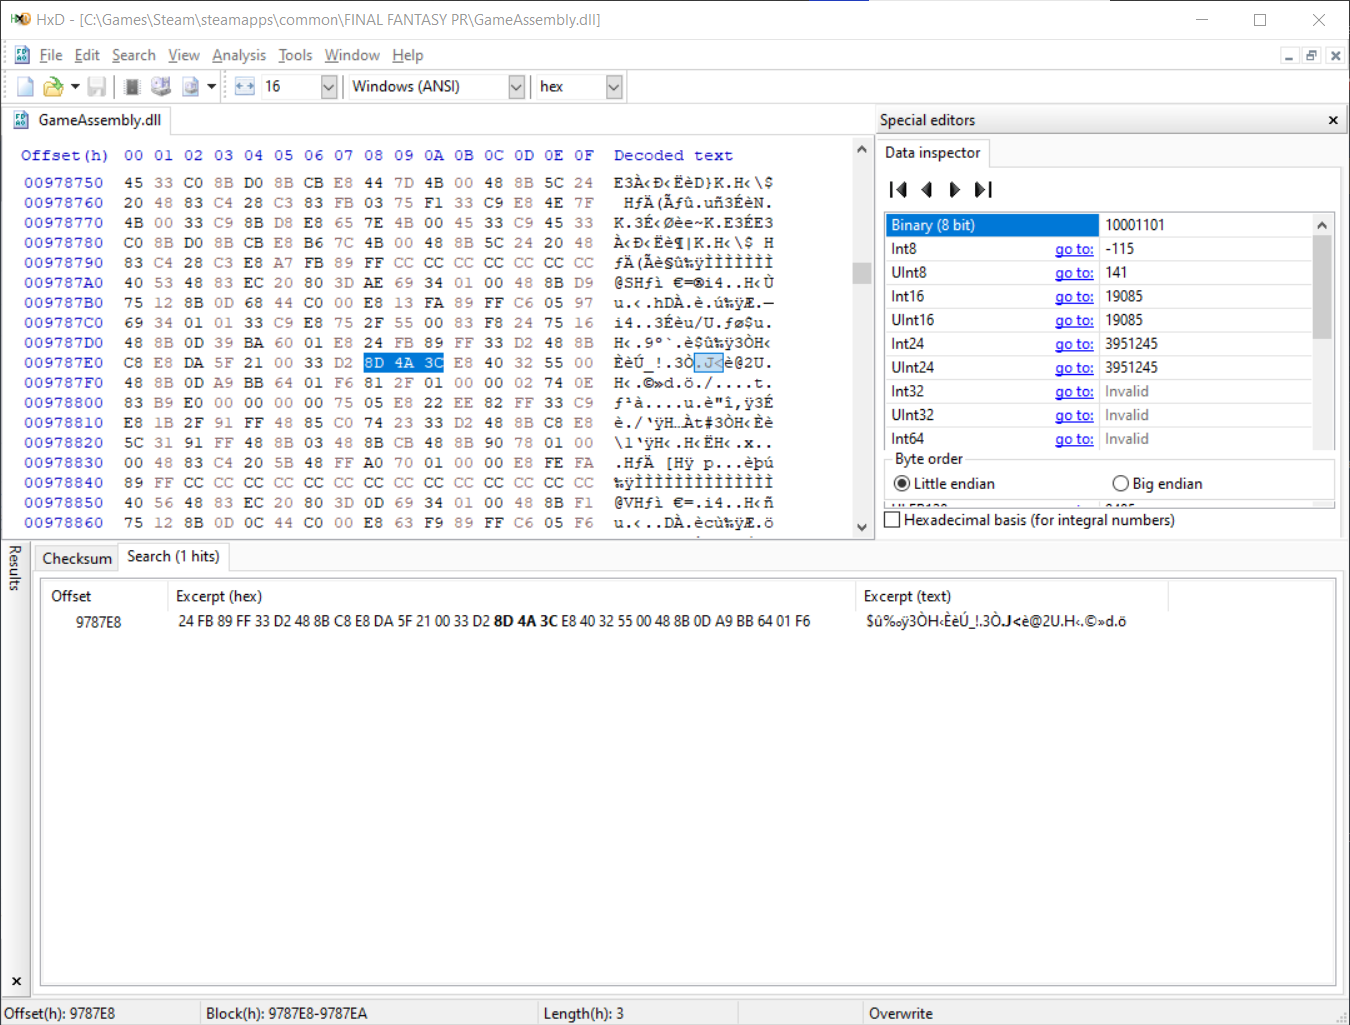
Task: Go to first byte in Data inspector
Action: (x=898, y=189)
